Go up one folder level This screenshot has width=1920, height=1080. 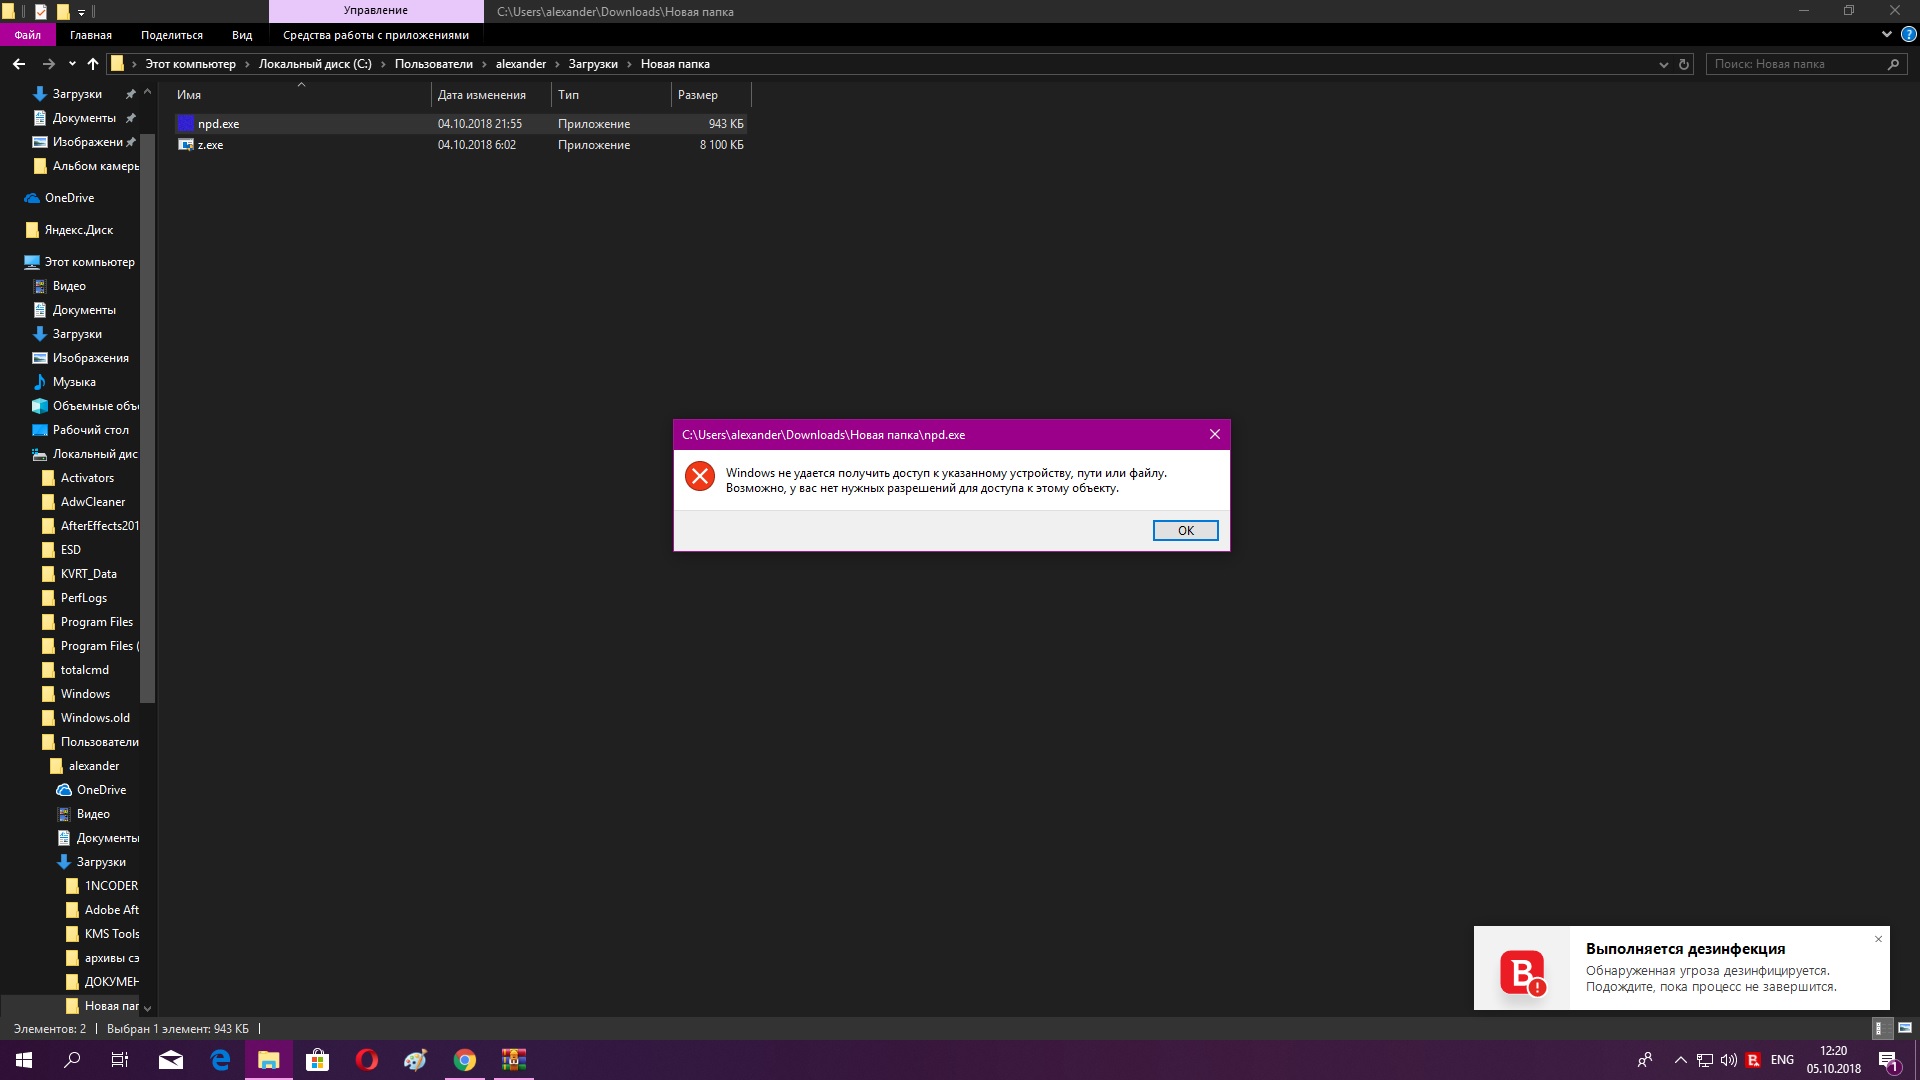[x=93, y=64]
